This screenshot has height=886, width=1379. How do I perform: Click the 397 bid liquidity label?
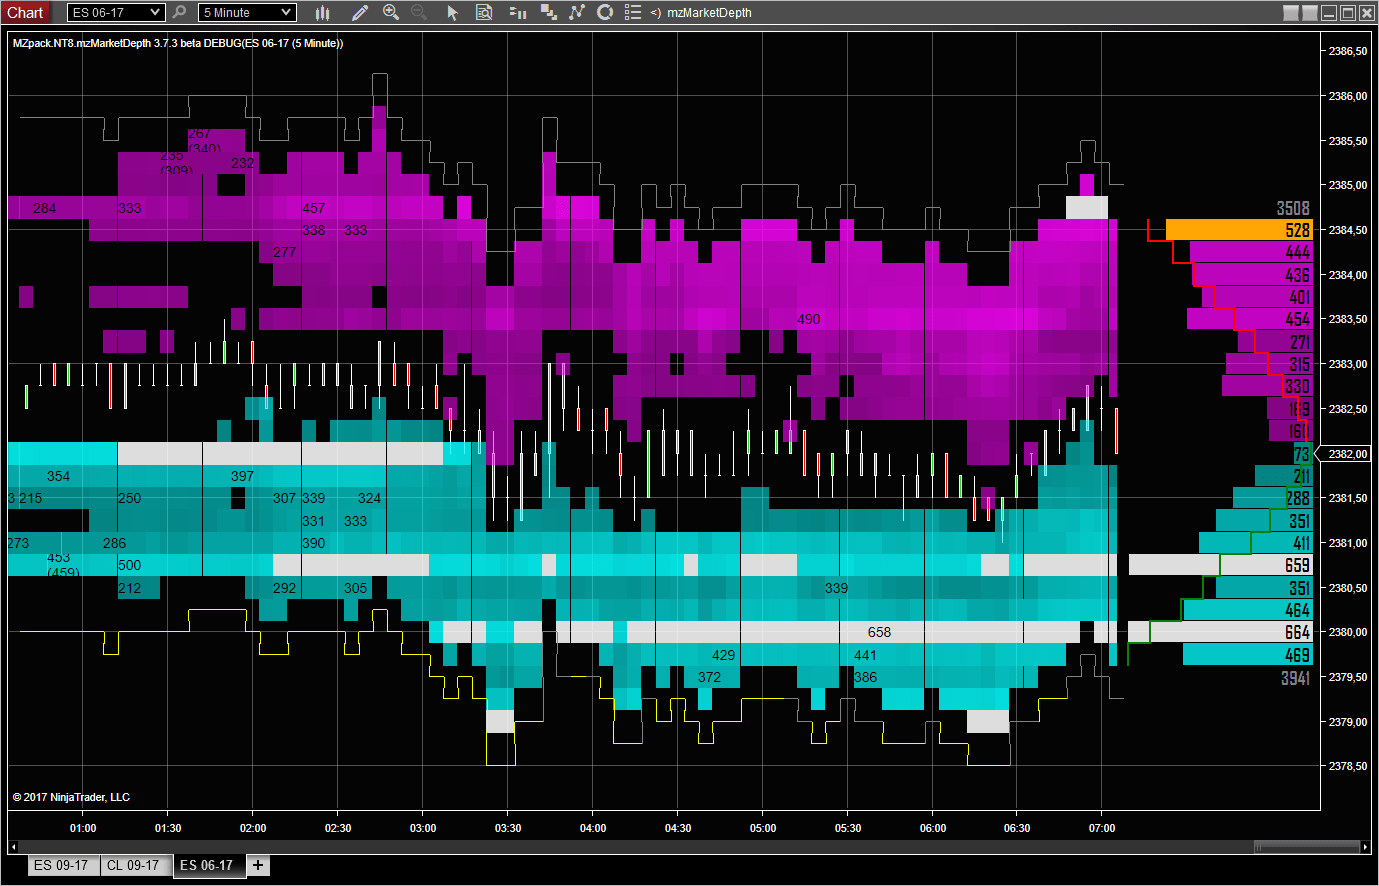coord(242,476)
